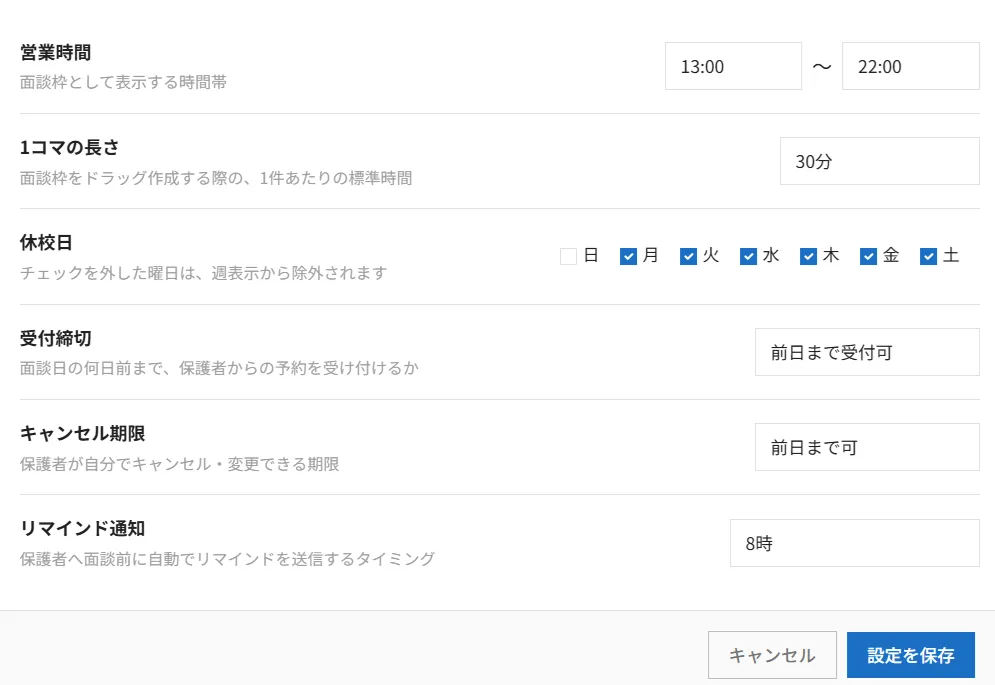Uncheck the 土 (Saturday) checkbox

click(x=928, y=256)
